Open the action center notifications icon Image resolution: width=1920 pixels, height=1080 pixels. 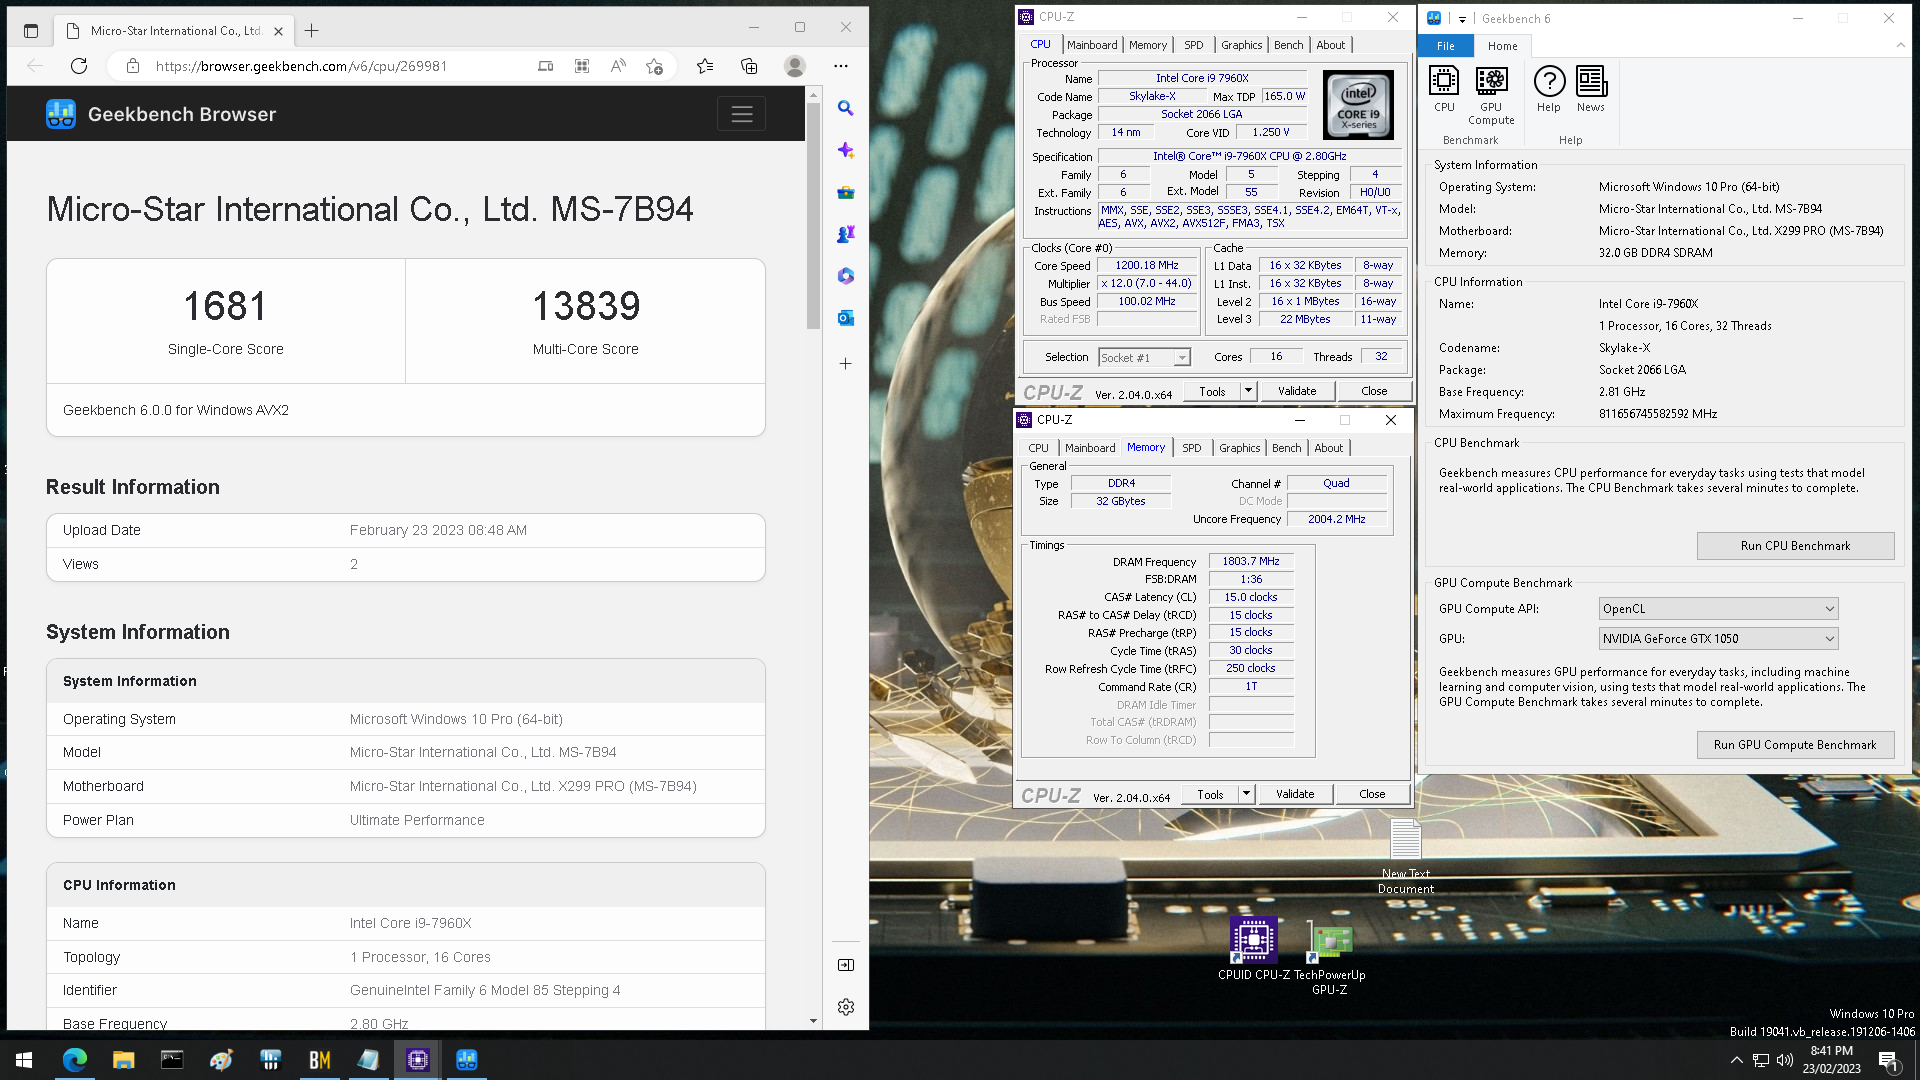pos(1889,1061)
